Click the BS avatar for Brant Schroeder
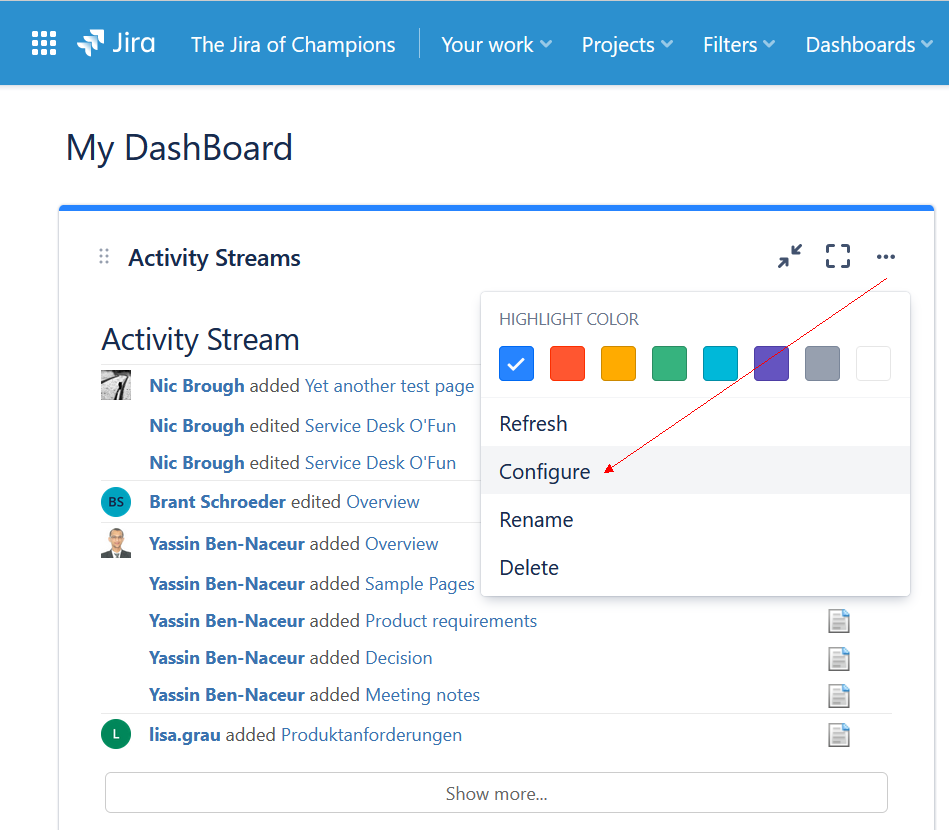 116,502
